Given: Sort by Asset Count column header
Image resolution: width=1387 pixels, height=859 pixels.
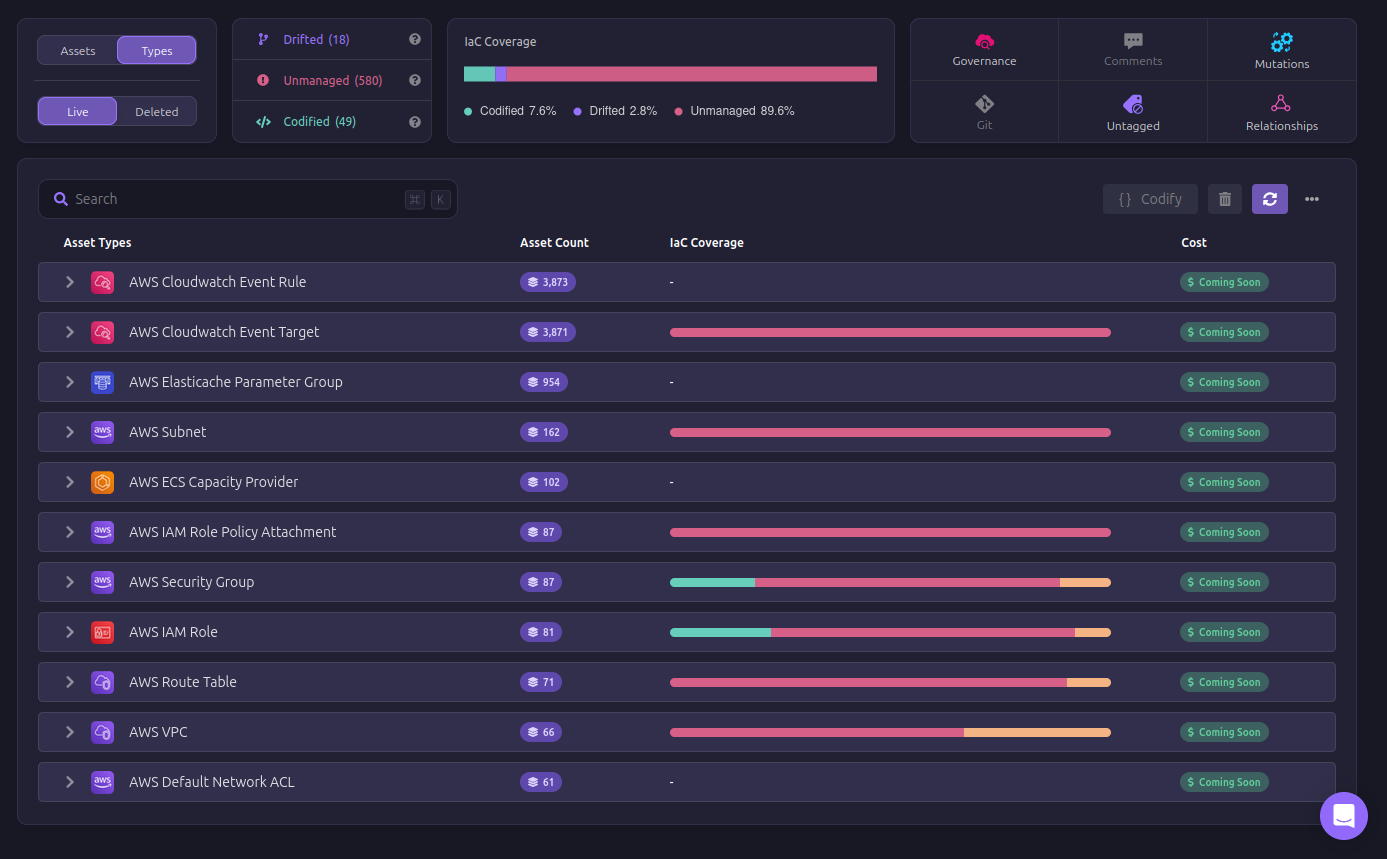Looking at the screenshot, I should click(554, 243).
